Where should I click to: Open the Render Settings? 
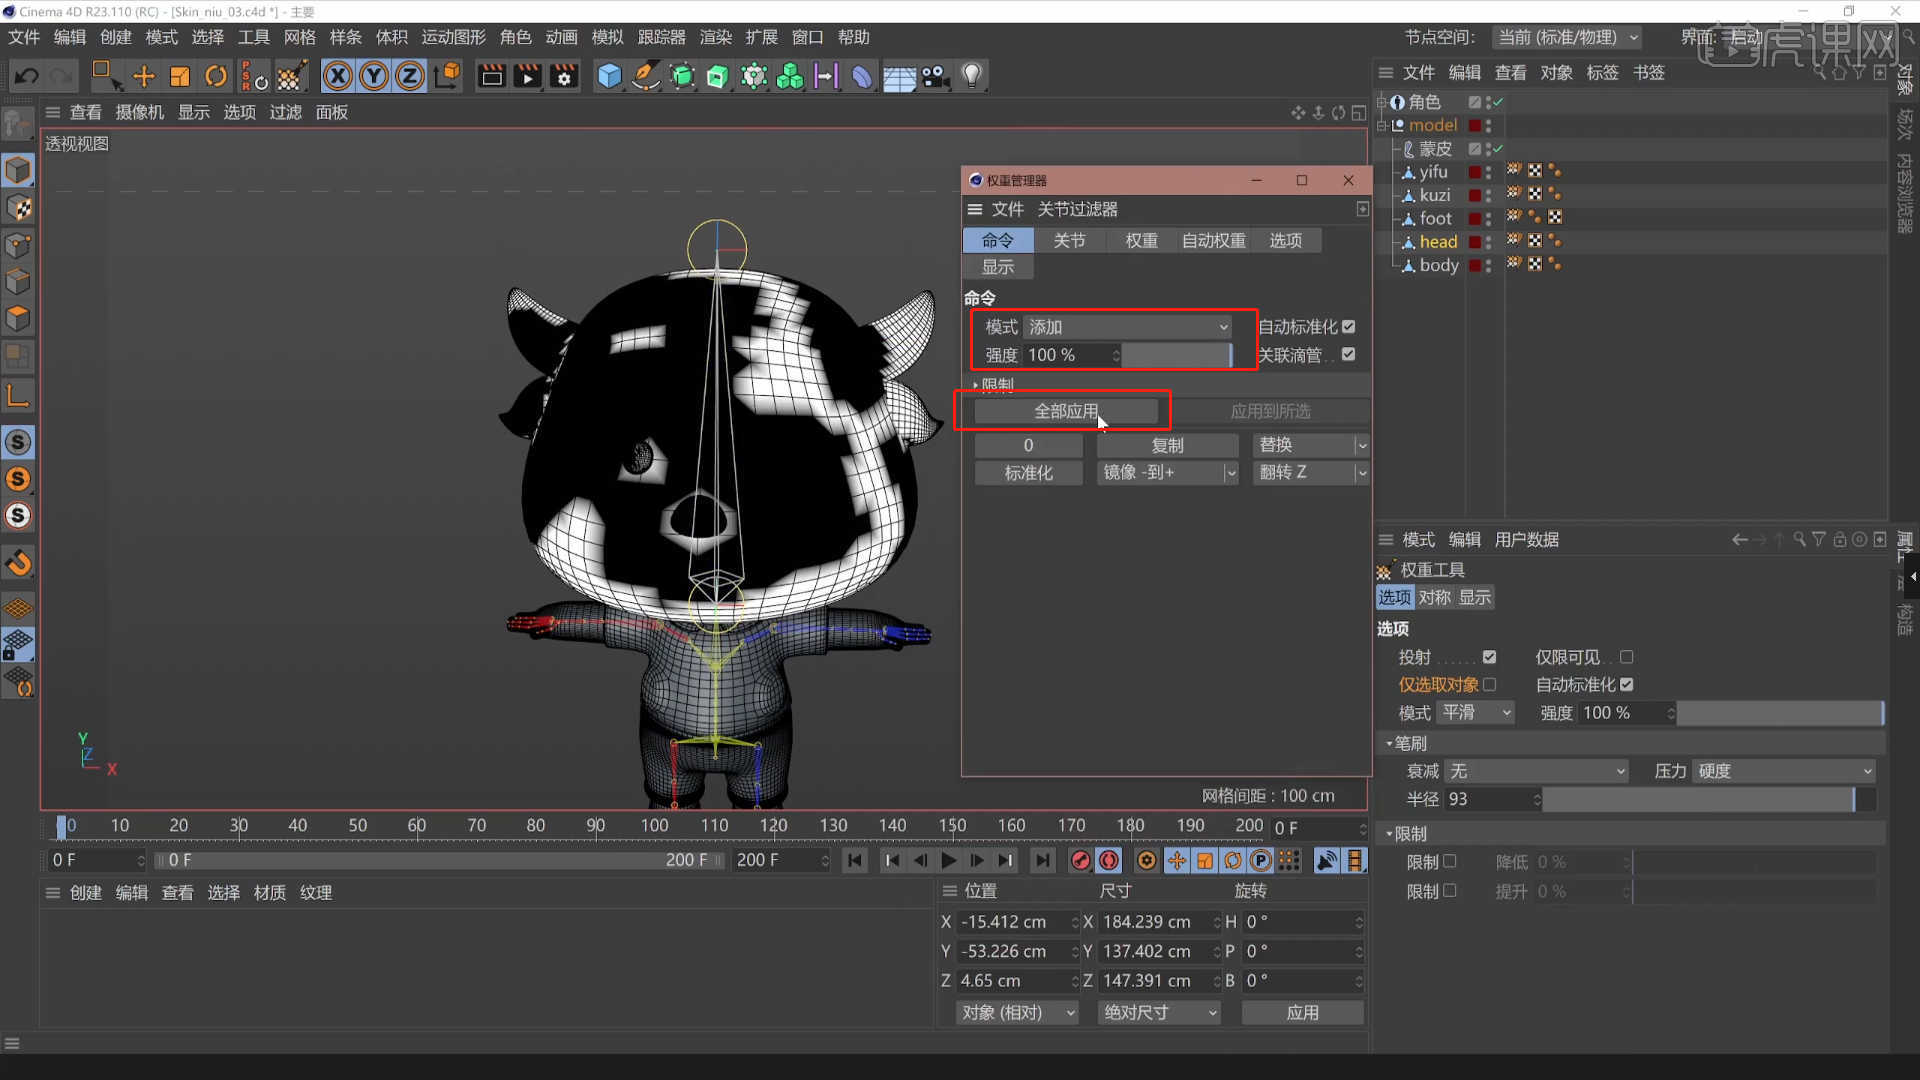(x=563, y=75)
